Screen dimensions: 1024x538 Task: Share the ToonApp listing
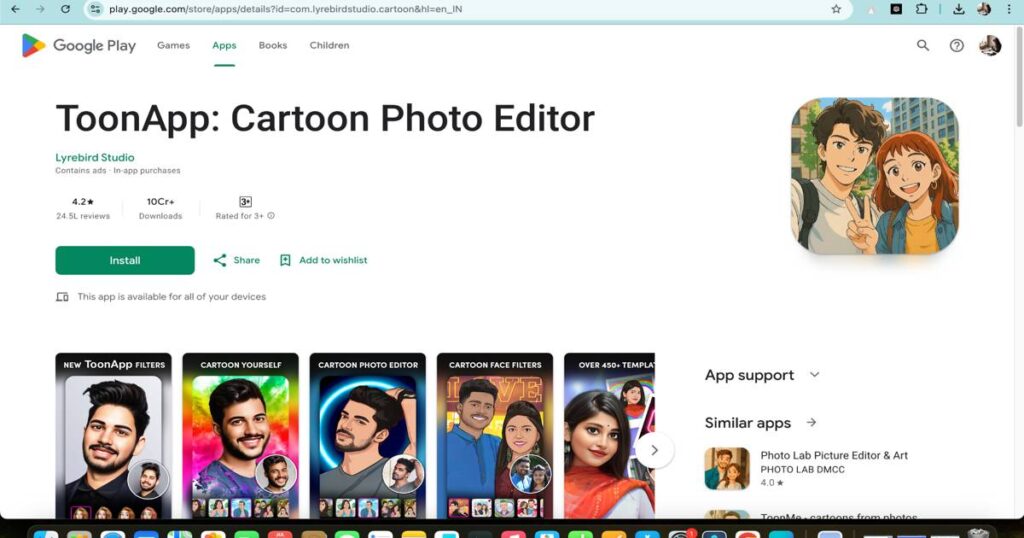(236, 260)
